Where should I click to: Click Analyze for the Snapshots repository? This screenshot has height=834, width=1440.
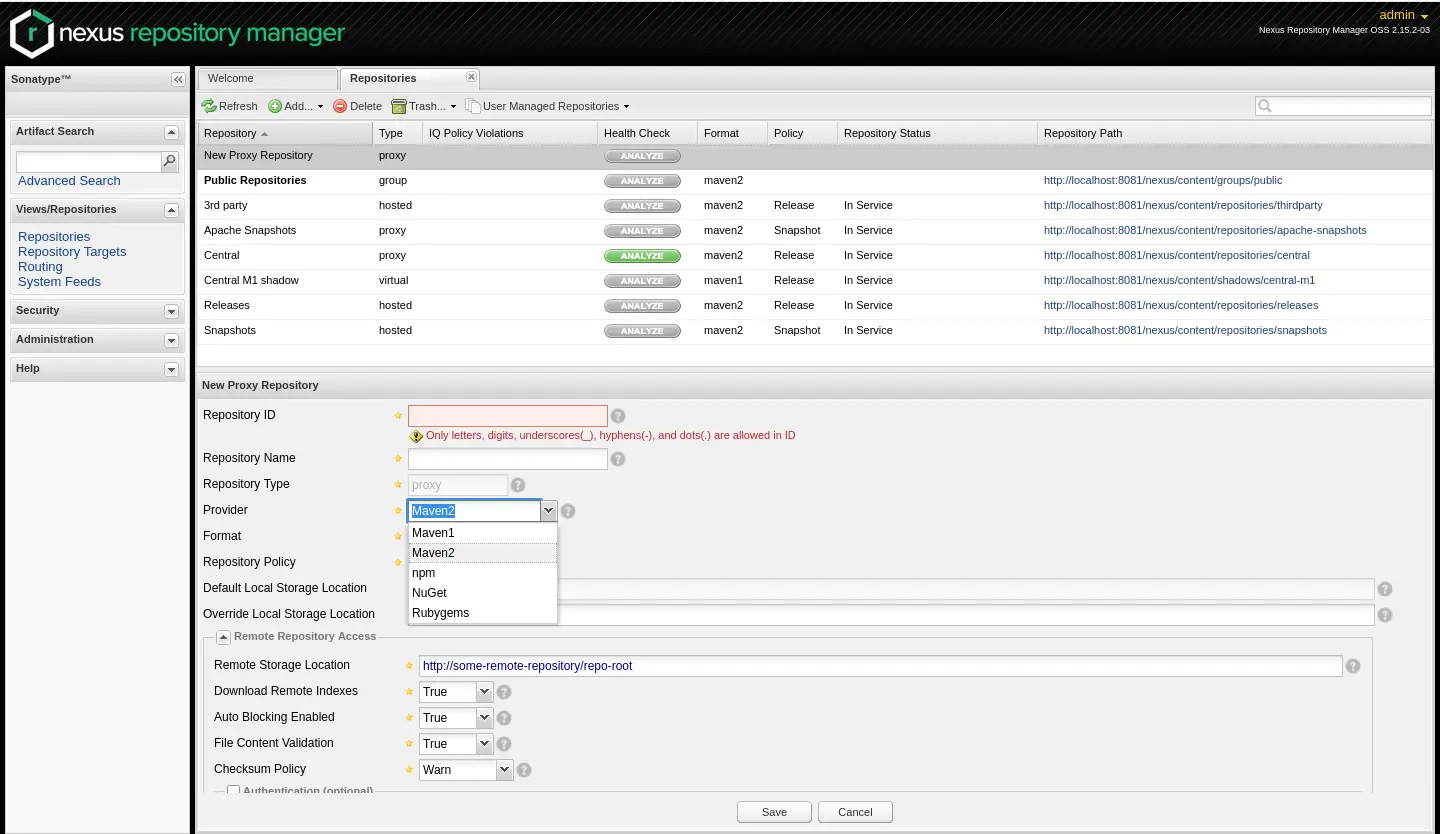(x=642, y=331)
